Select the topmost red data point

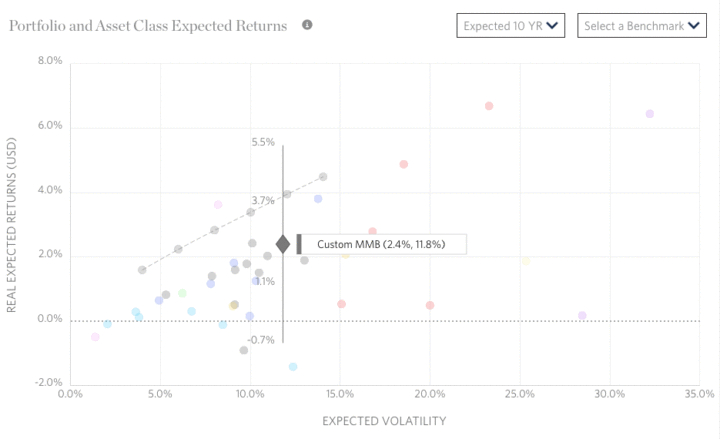[x=489, y=106]
